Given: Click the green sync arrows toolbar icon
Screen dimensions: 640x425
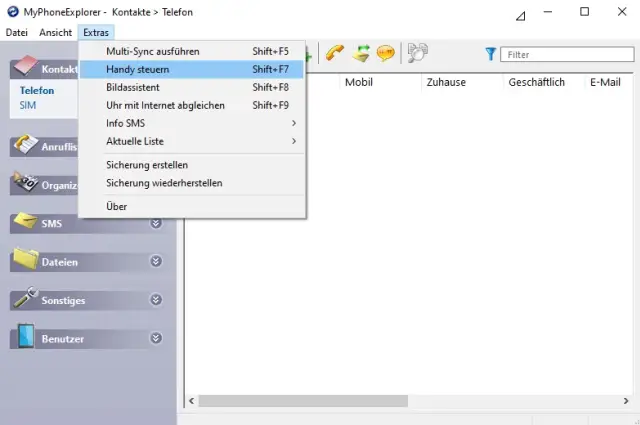Looking at the screenshot, I should click(x=361, y=53).
